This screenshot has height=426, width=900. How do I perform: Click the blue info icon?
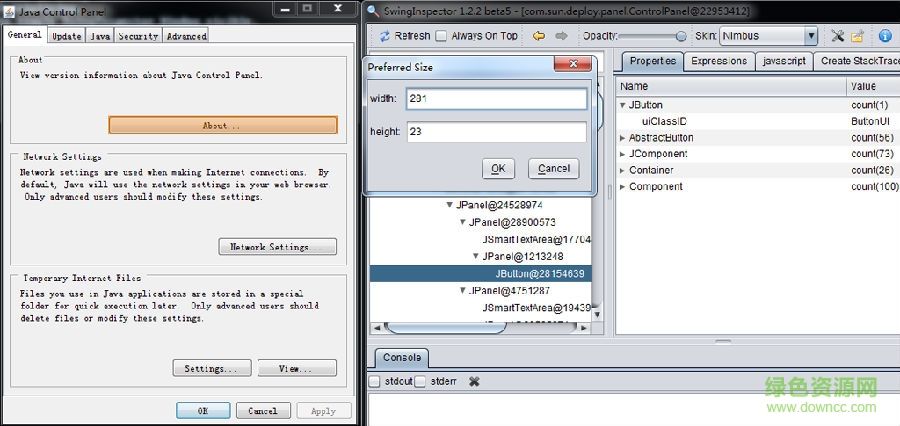(885, 36)
